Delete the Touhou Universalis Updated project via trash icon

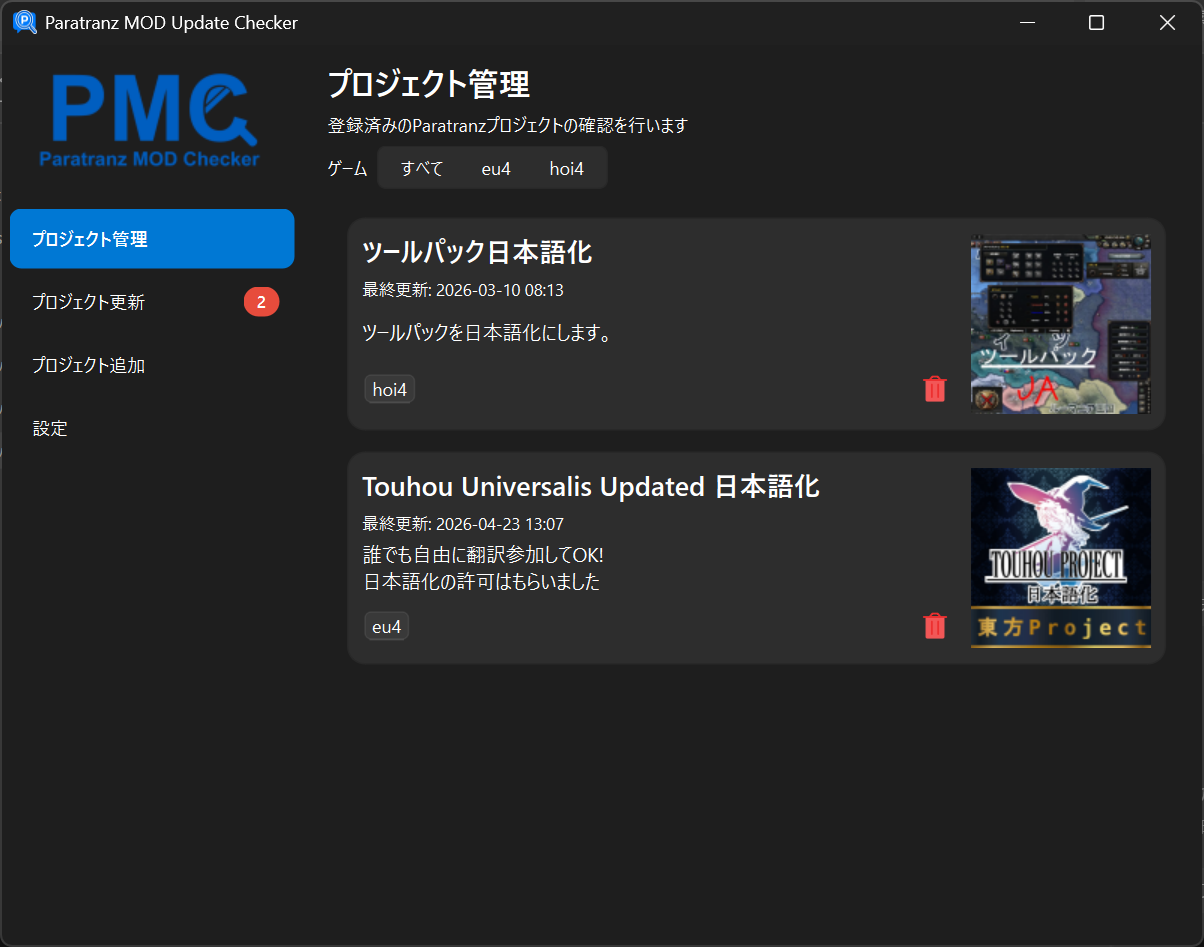935,626
